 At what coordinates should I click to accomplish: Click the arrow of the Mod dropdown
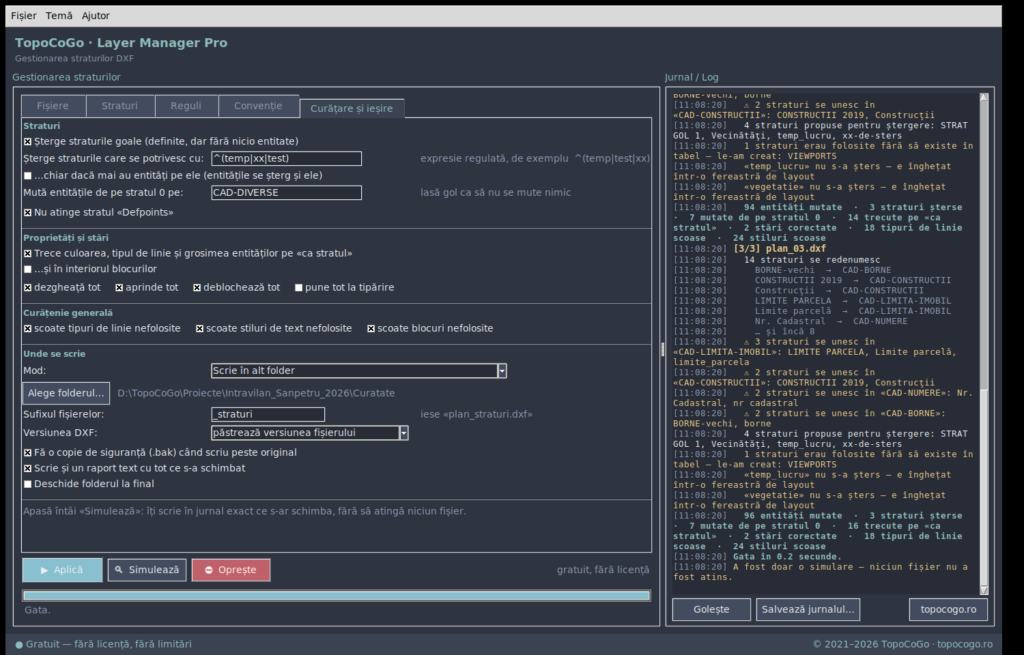pos(502,371)
